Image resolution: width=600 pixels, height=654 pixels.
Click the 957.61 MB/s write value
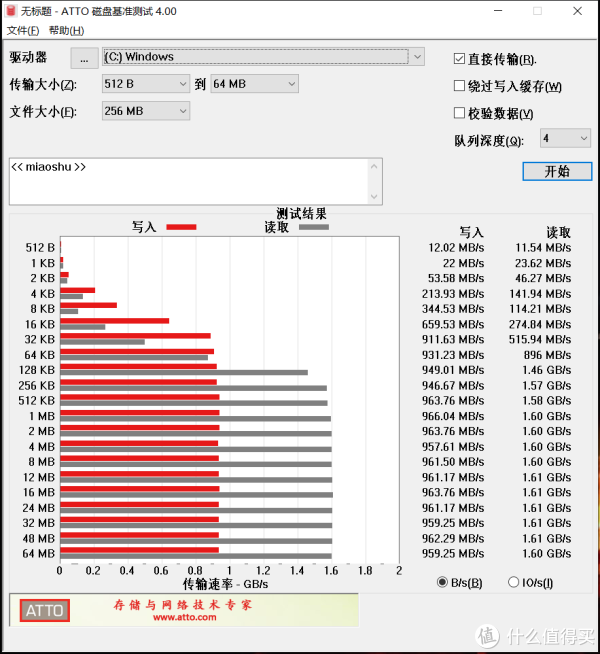tap(453, 447)
